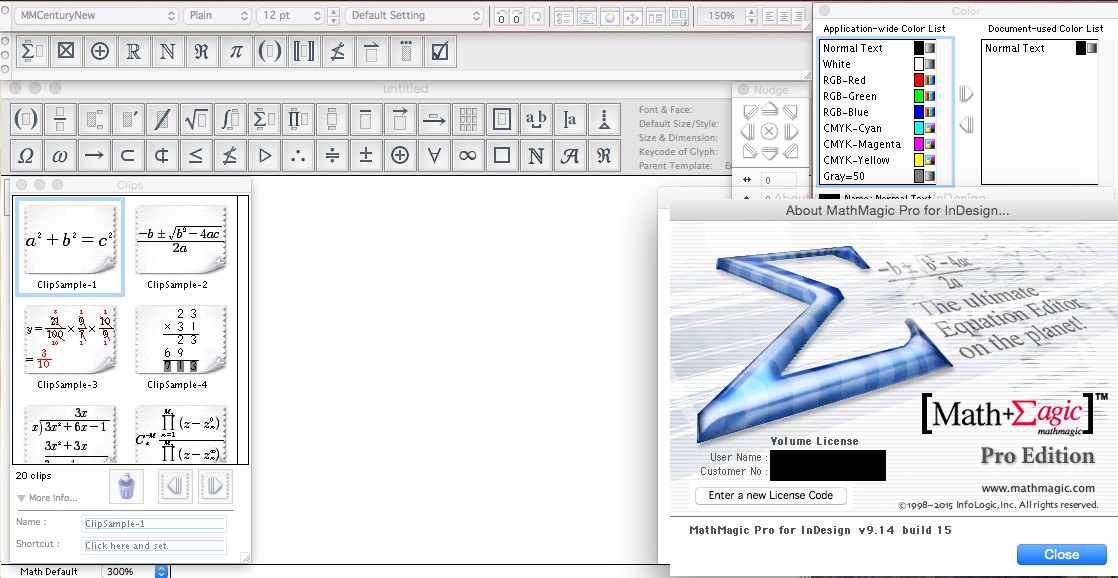Select ClipSample-1 thumbnail

pos(70,240)
